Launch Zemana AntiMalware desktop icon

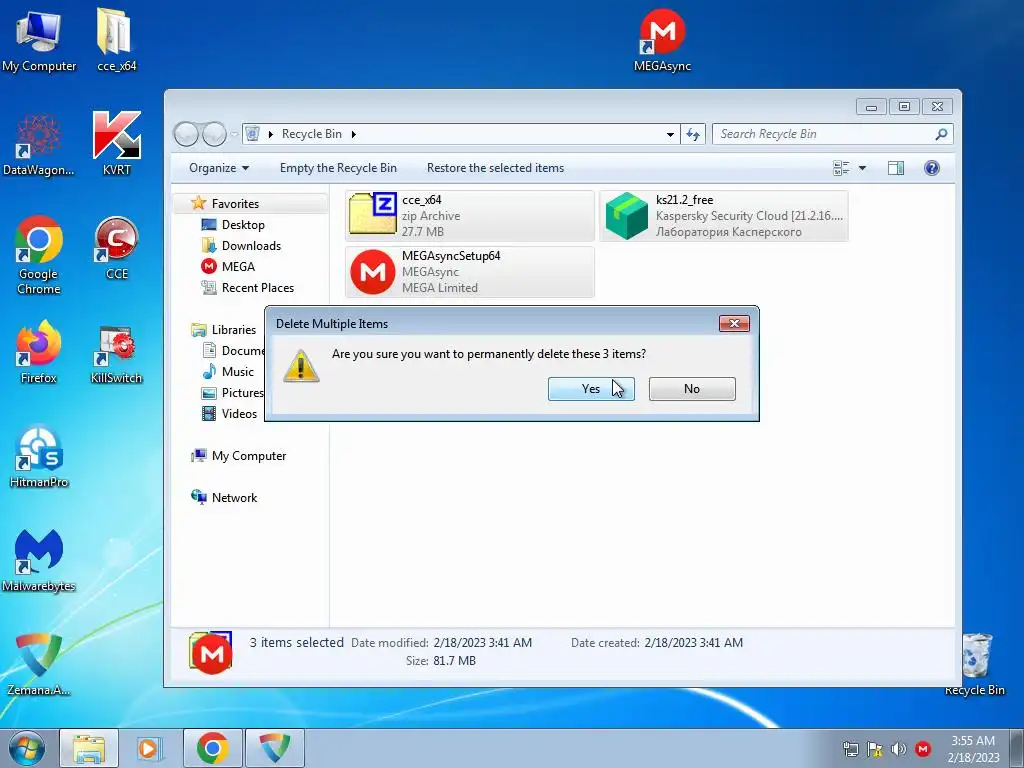(x=39, y=664)
